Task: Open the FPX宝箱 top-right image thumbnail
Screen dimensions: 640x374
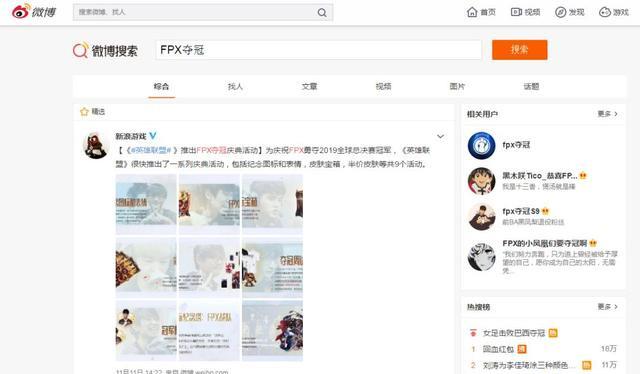Action: 272,204
